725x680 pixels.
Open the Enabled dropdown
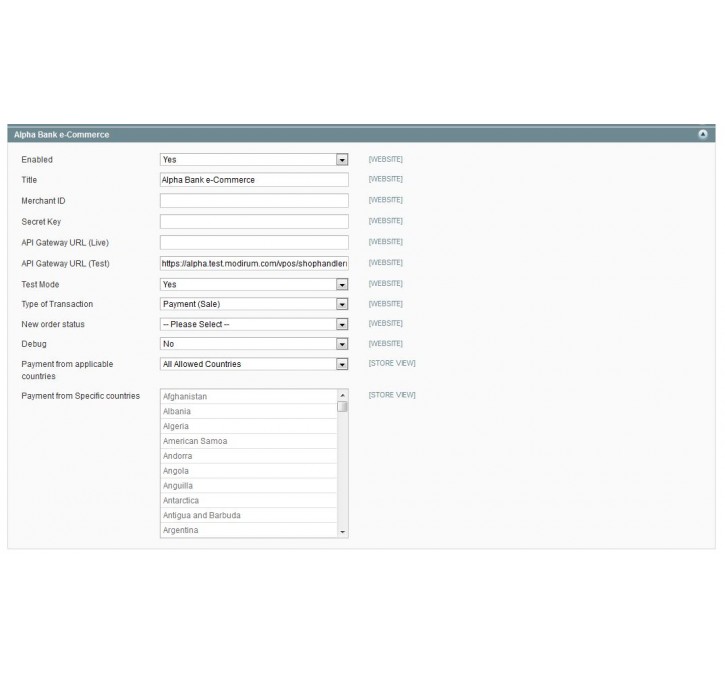254,159
